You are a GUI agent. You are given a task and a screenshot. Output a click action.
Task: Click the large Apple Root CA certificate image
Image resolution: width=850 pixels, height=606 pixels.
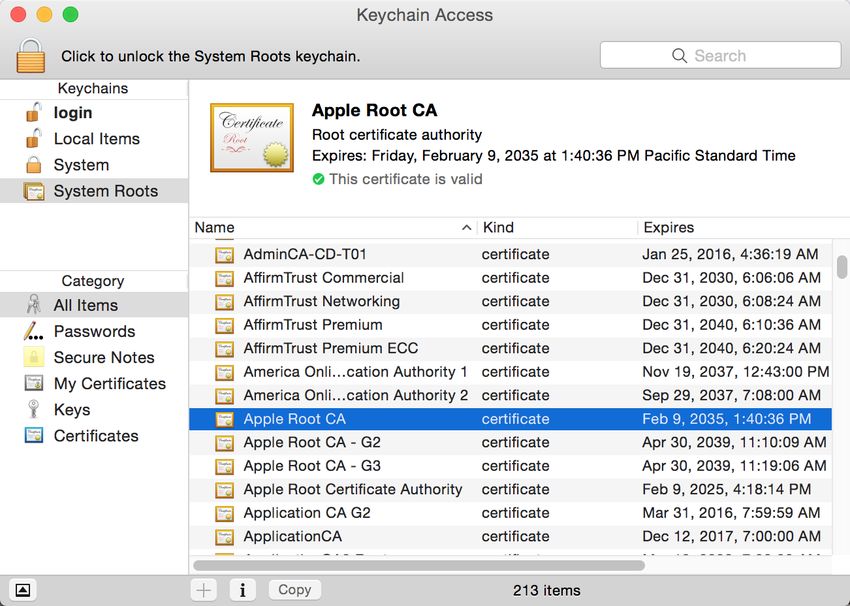click(x=252, y=138)
